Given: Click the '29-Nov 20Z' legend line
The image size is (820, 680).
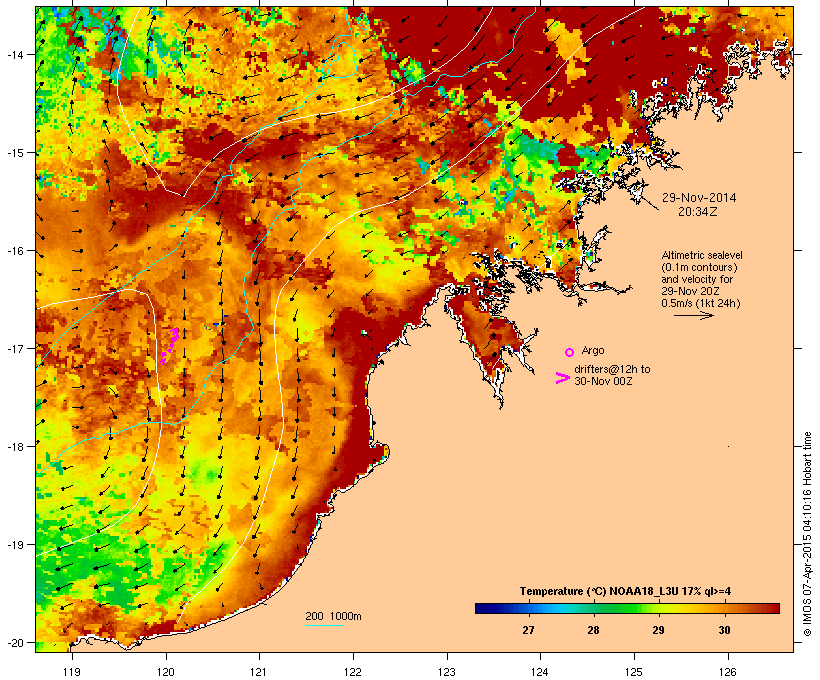Looking at the screenshot, I should (688, 291).
